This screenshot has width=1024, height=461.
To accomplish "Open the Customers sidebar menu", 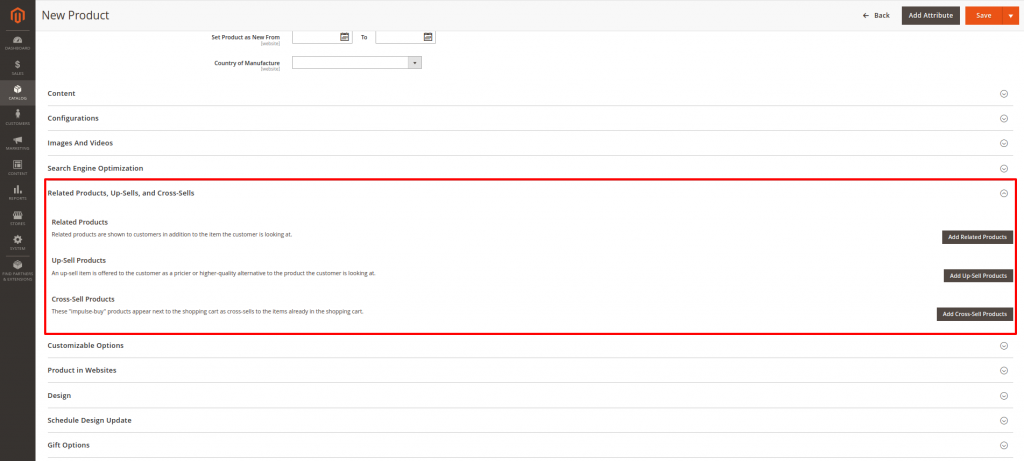I will 17,117.
